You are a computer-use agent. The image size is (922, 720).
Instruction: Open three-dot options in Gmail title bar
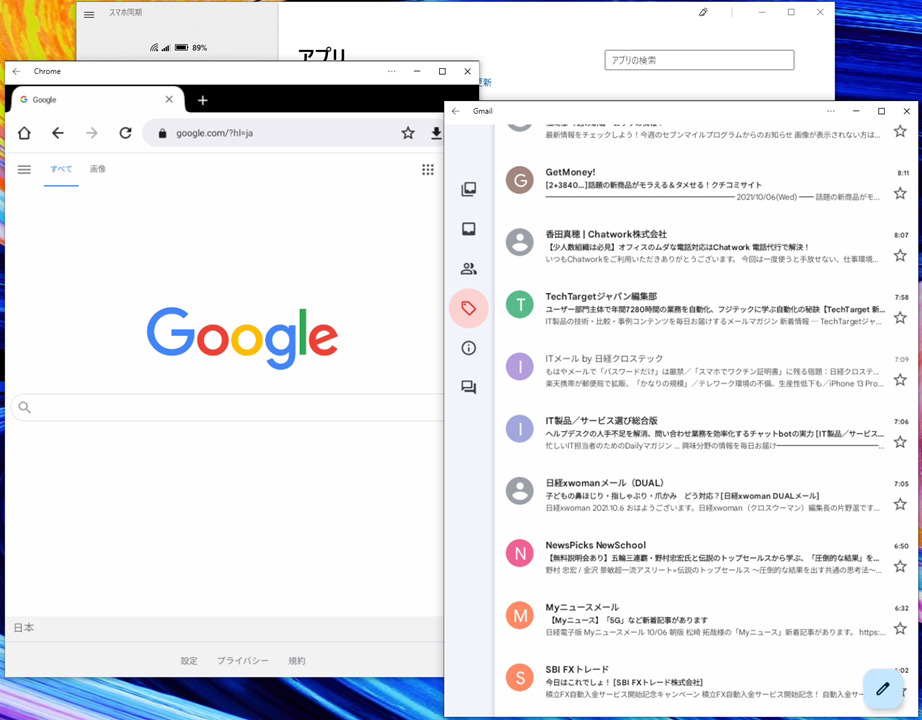[831, 111]
